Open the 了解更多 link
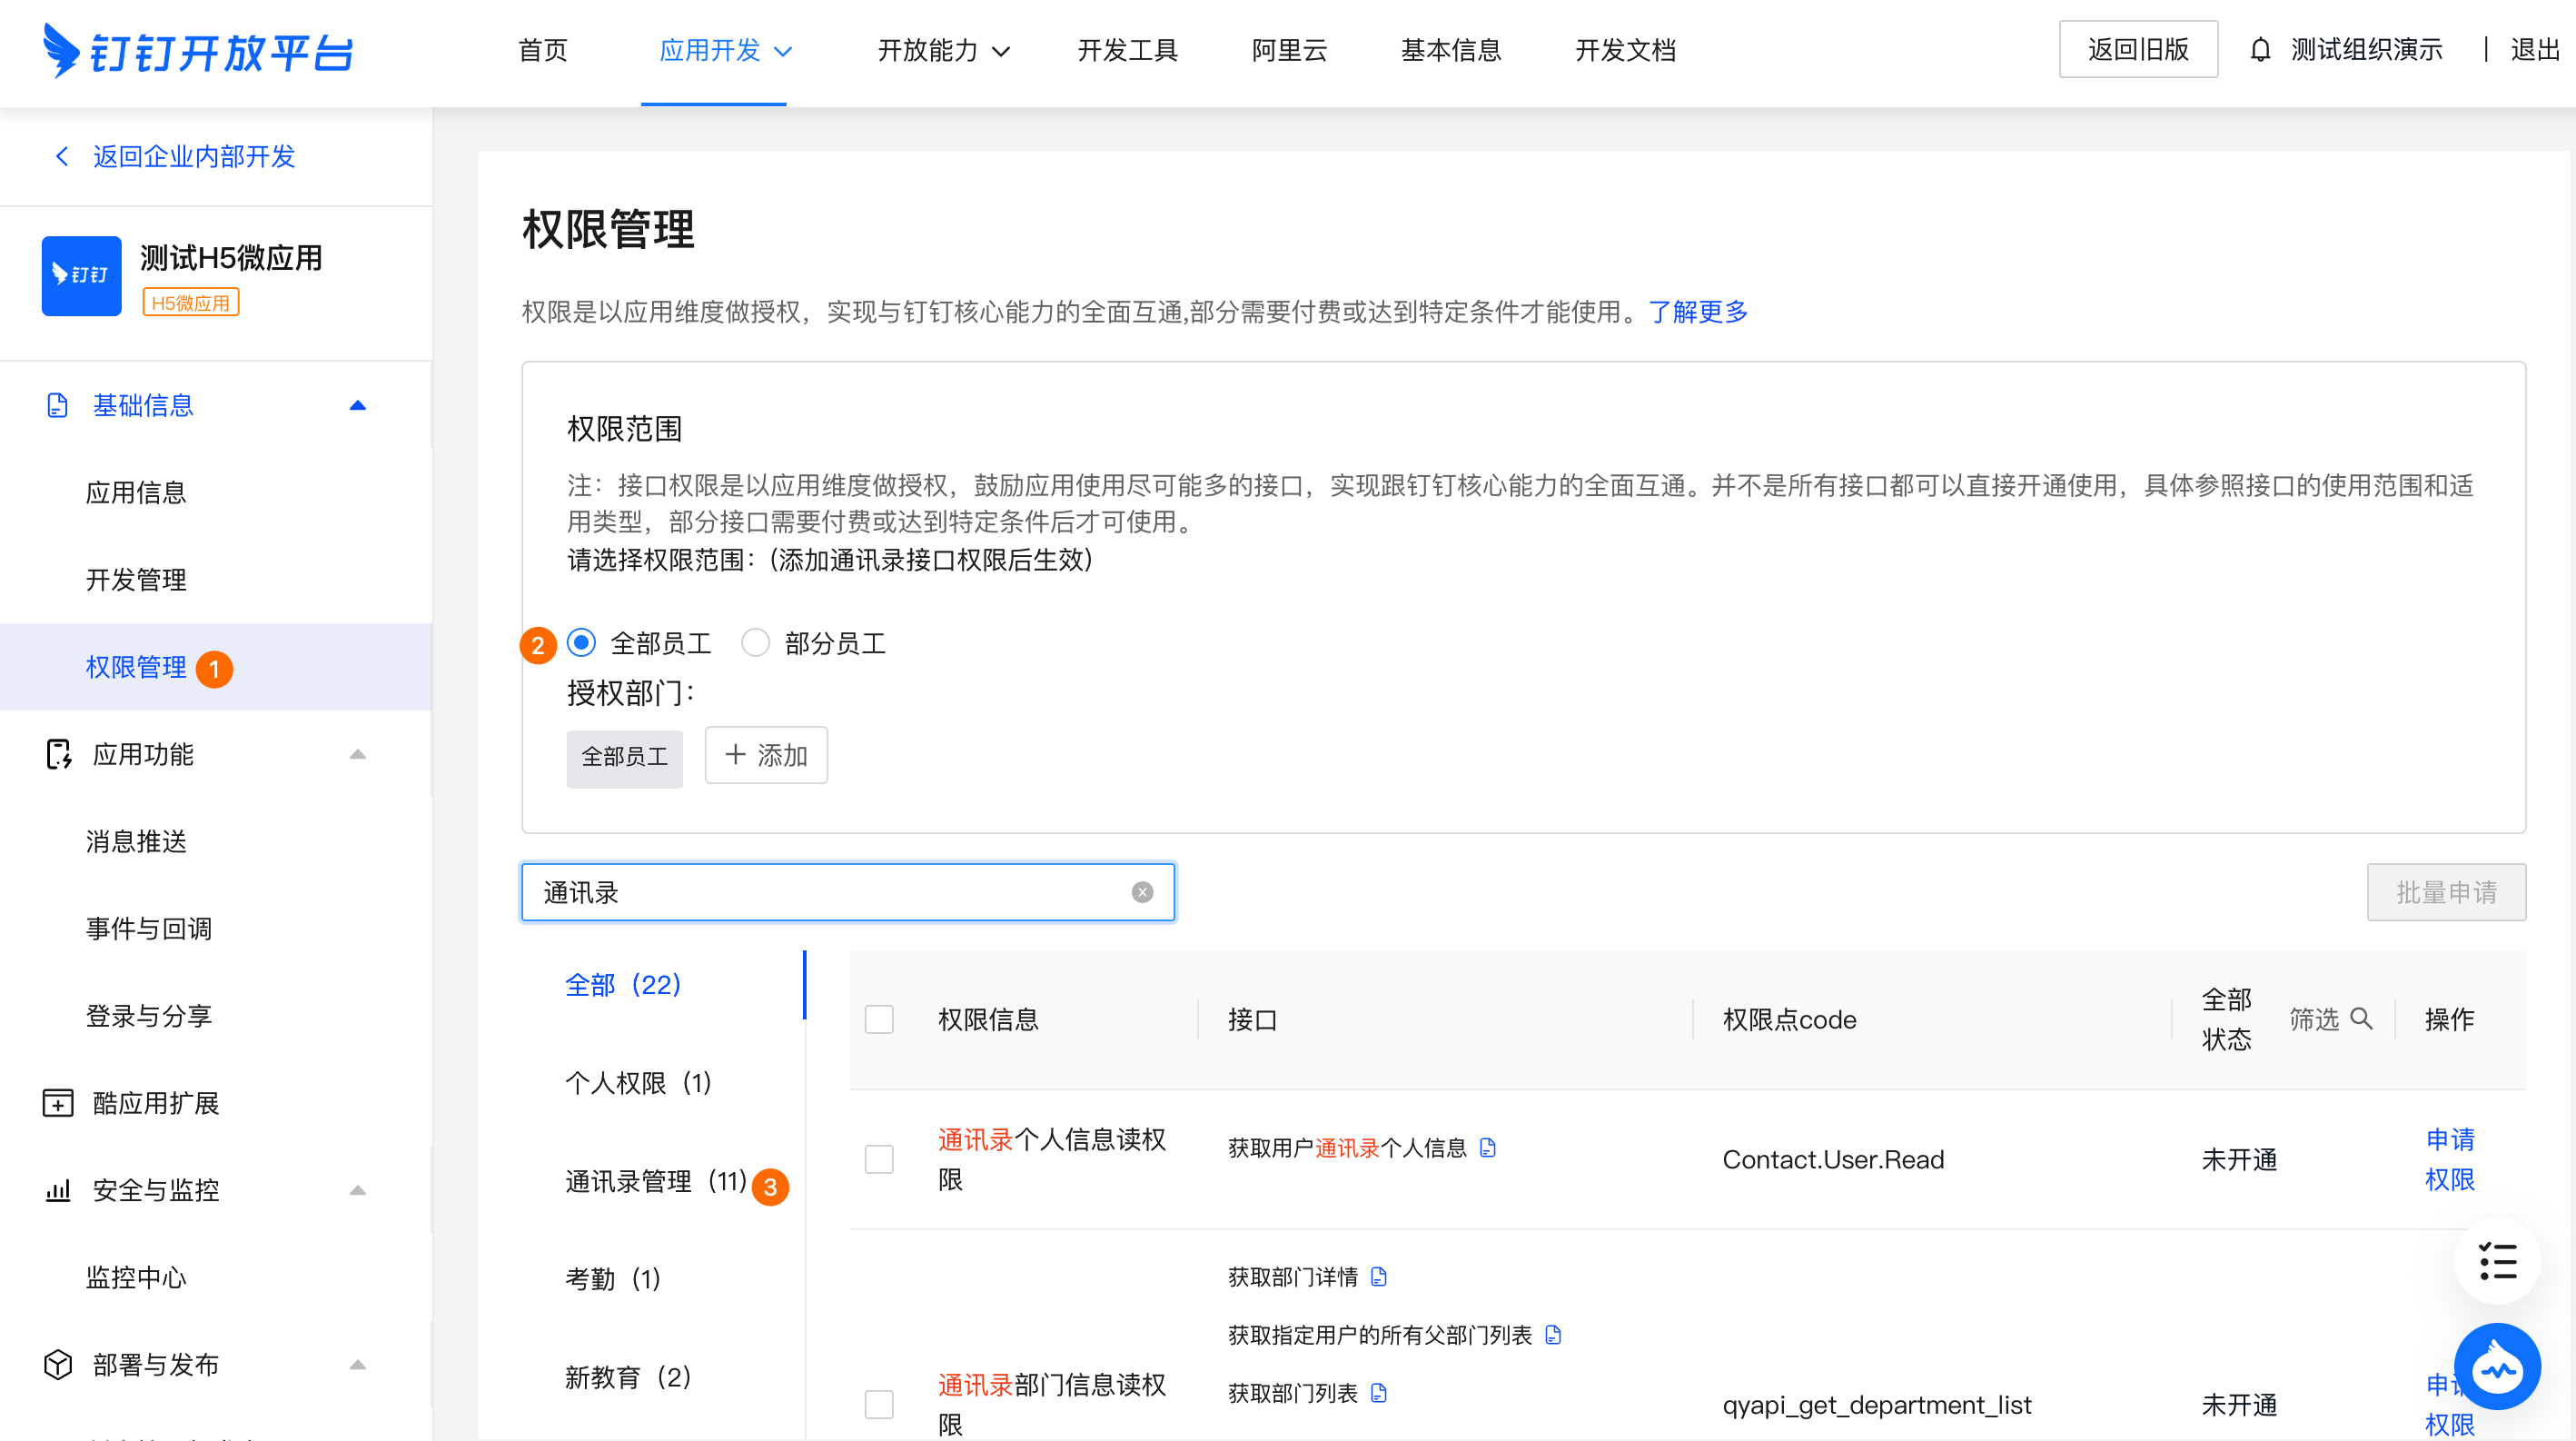The width and height of the screenshot is (2576, 1441). [x=1697, y=312]
